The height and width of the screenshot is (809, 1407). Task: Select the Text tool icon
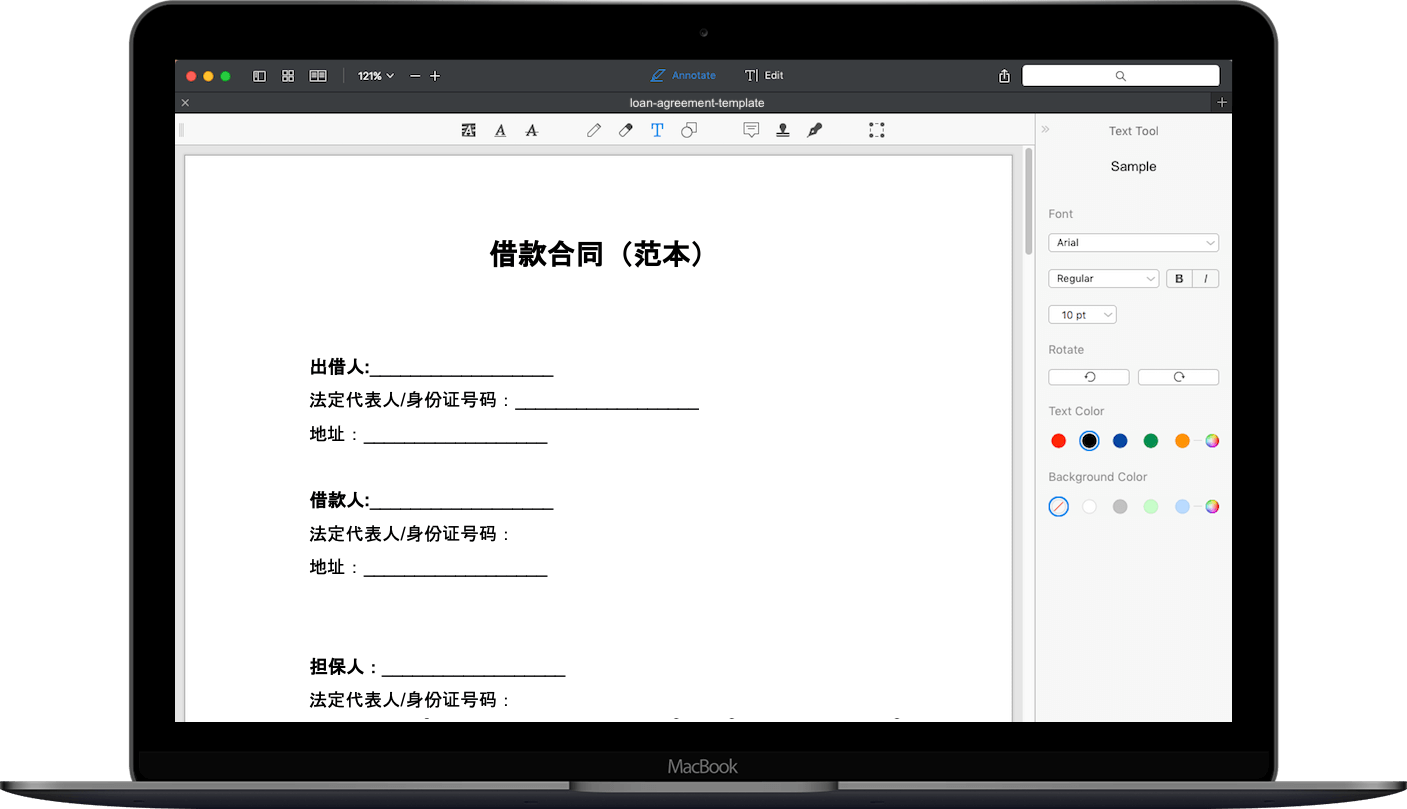(657, 130)
